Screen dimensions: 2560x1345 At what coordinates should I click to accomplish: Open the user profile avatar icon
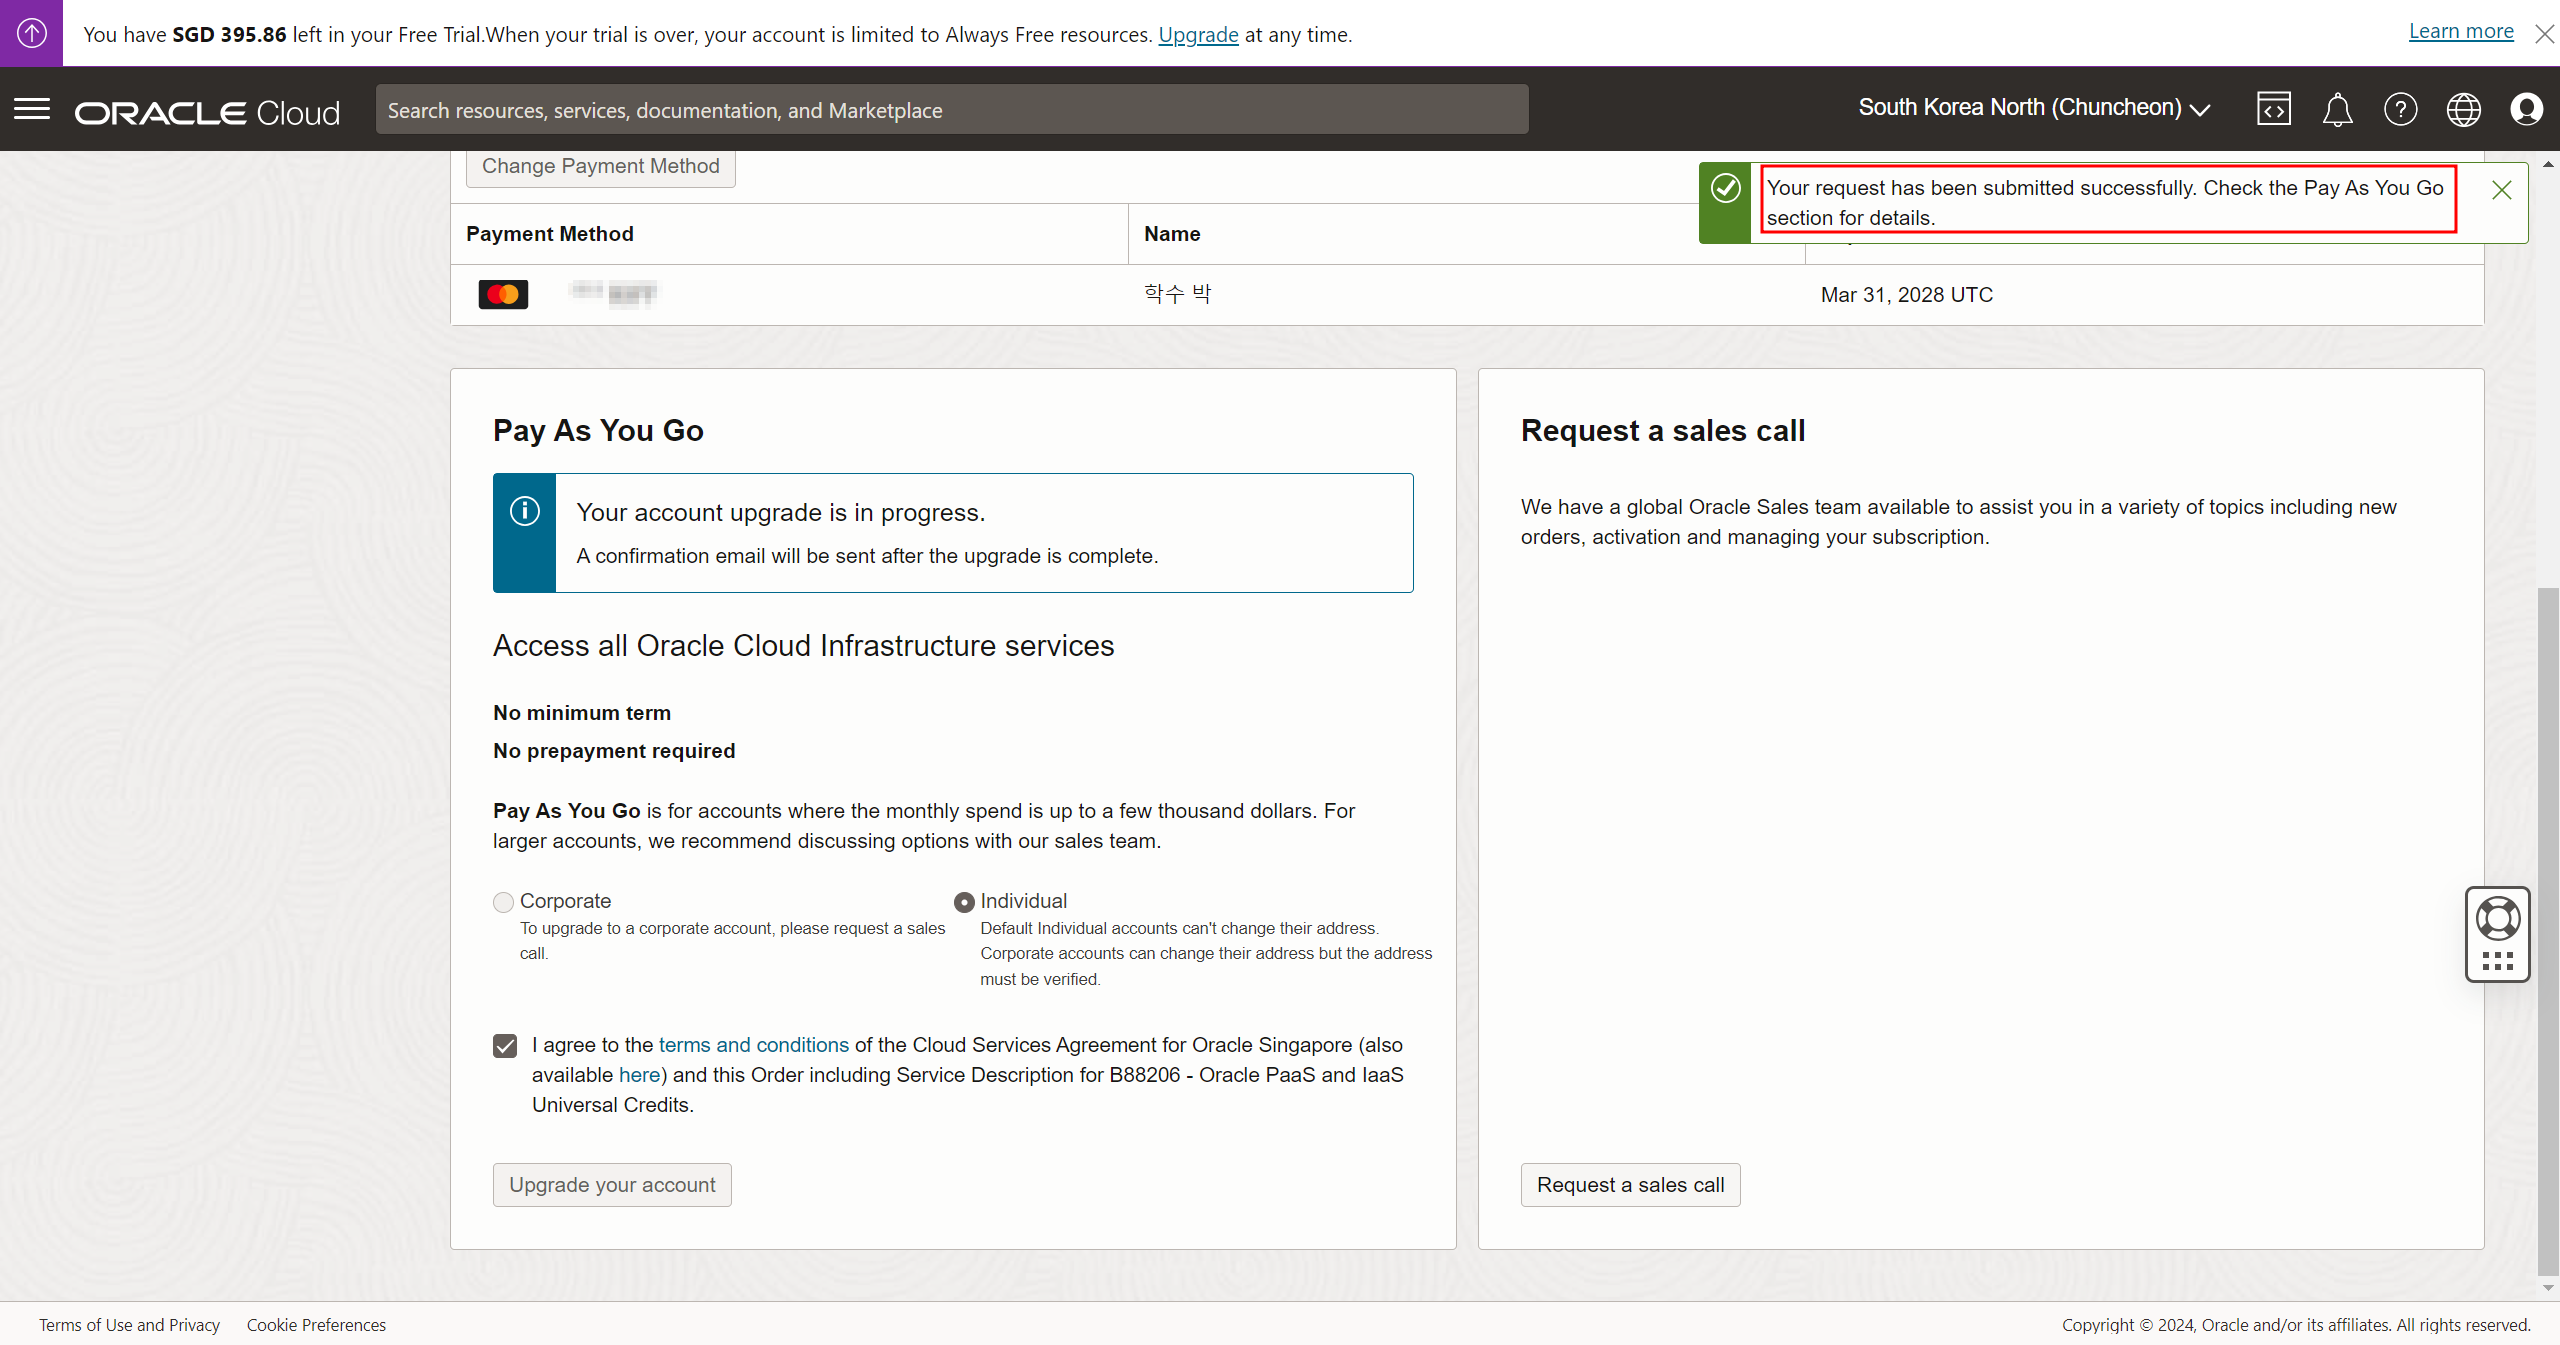tap(2526, 109)
